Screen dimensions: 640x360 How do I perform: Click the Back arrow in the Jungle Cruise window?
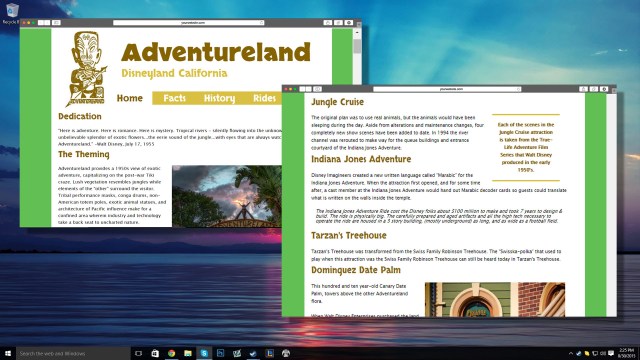coord(302,89)
